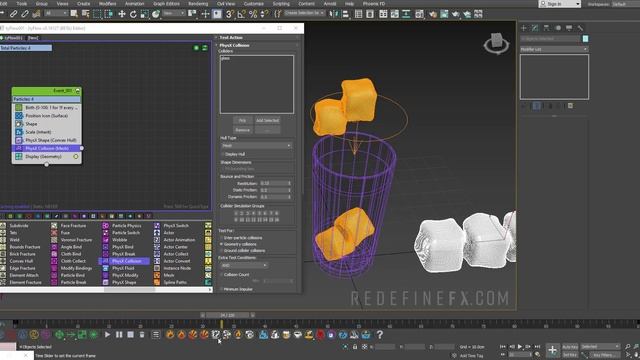Open the Modifier List dropdown
This screenshot has width=640, height=360.
[x=554, y=49]
